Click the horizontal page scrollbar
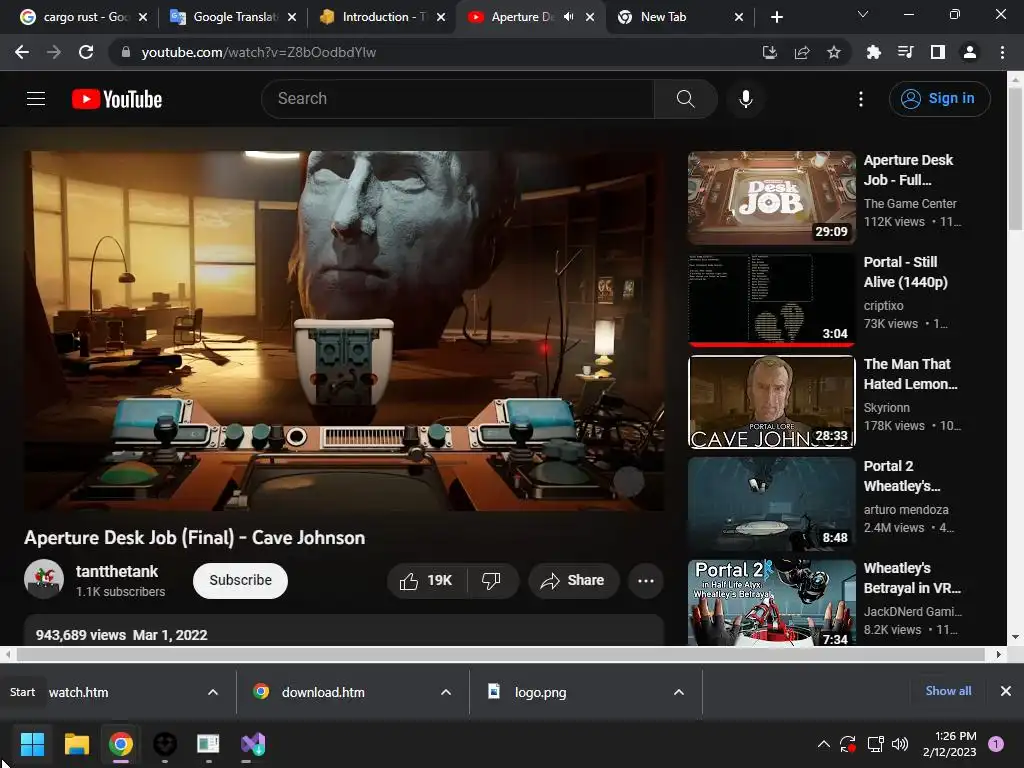Screen dimensions: 1024x768 point(500,654)
